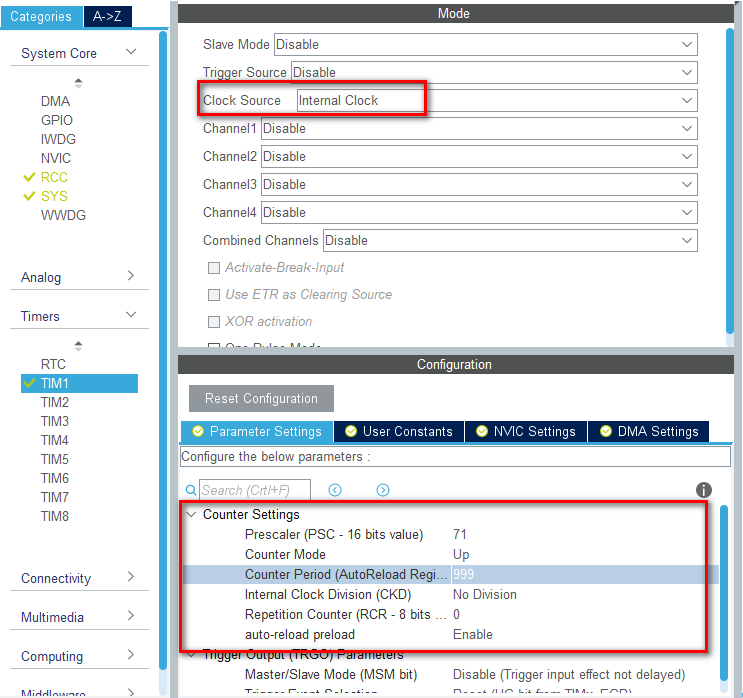Click the Master/Slave Mode Disable value

point(569,674)
